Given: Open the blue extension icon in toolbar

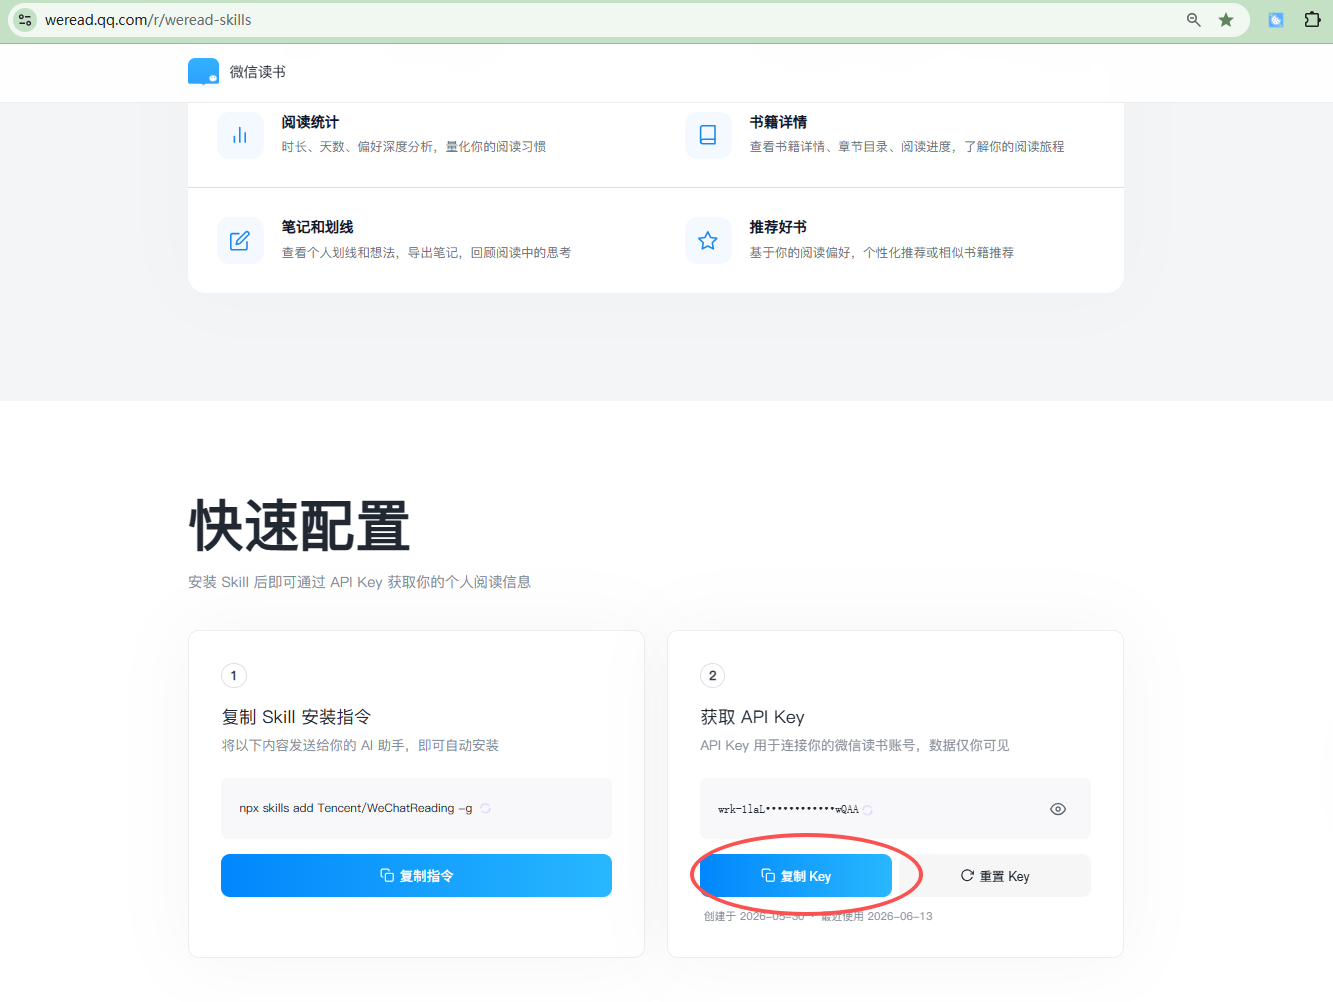Looking at the screenshot, I should pos(1276,20).
